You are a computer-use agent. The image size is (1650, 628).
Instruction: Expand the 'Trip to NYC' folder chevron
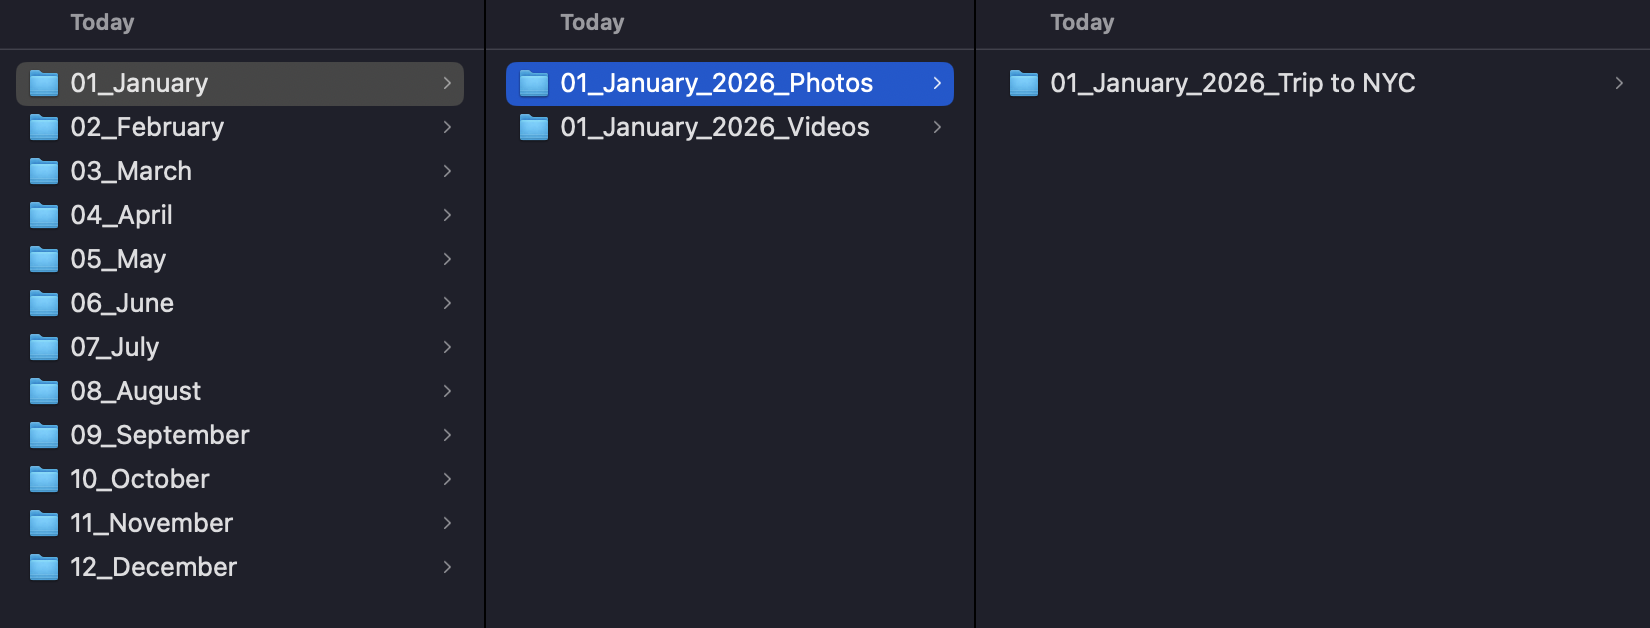1618,84
